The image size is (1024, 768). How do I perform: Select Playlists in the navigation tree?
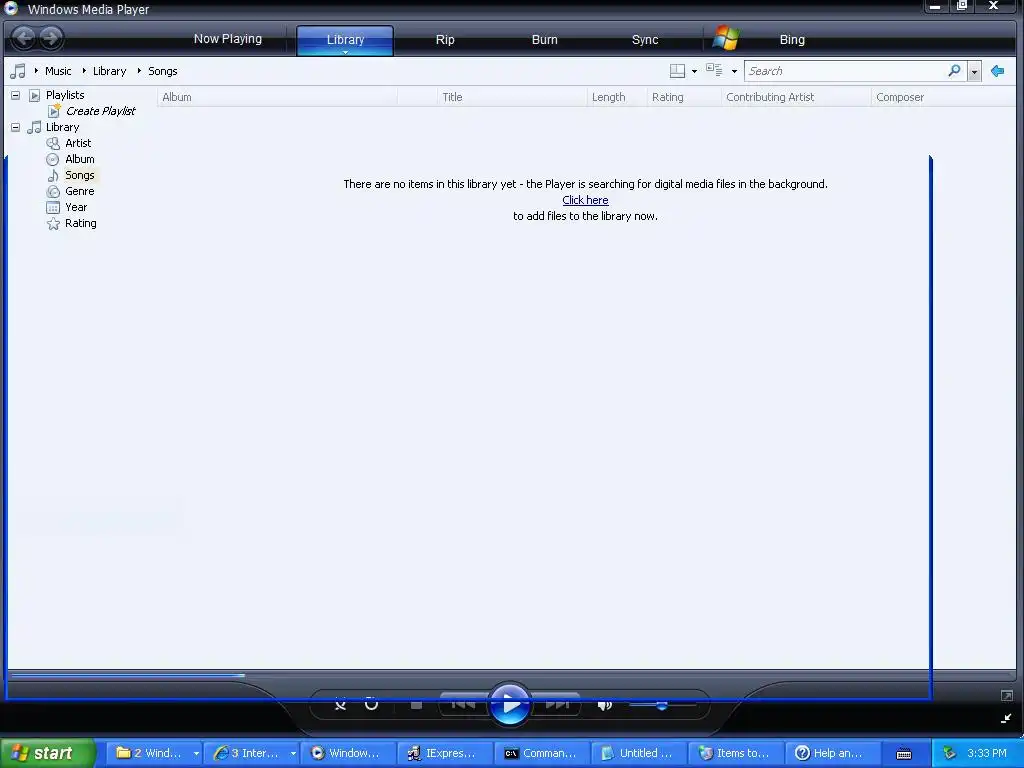coord(65,95)
